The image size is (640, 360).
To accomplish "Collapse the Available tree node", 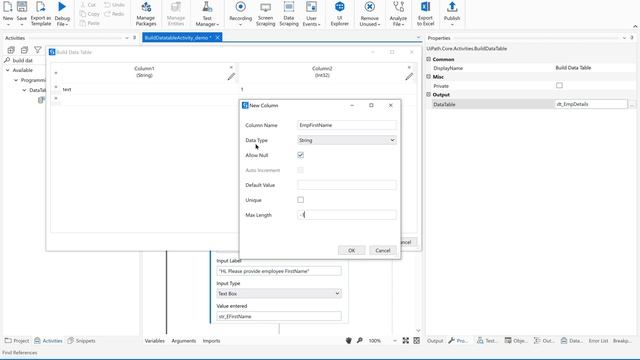I will pos(7,70).
